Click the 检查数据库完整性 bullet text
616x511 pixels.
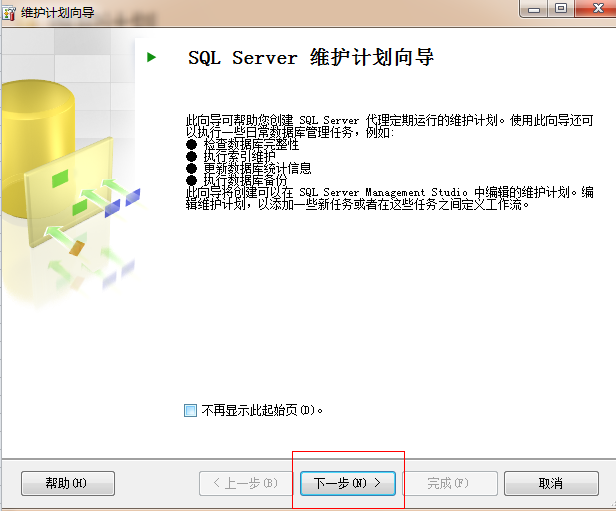(x=251, y=144)
